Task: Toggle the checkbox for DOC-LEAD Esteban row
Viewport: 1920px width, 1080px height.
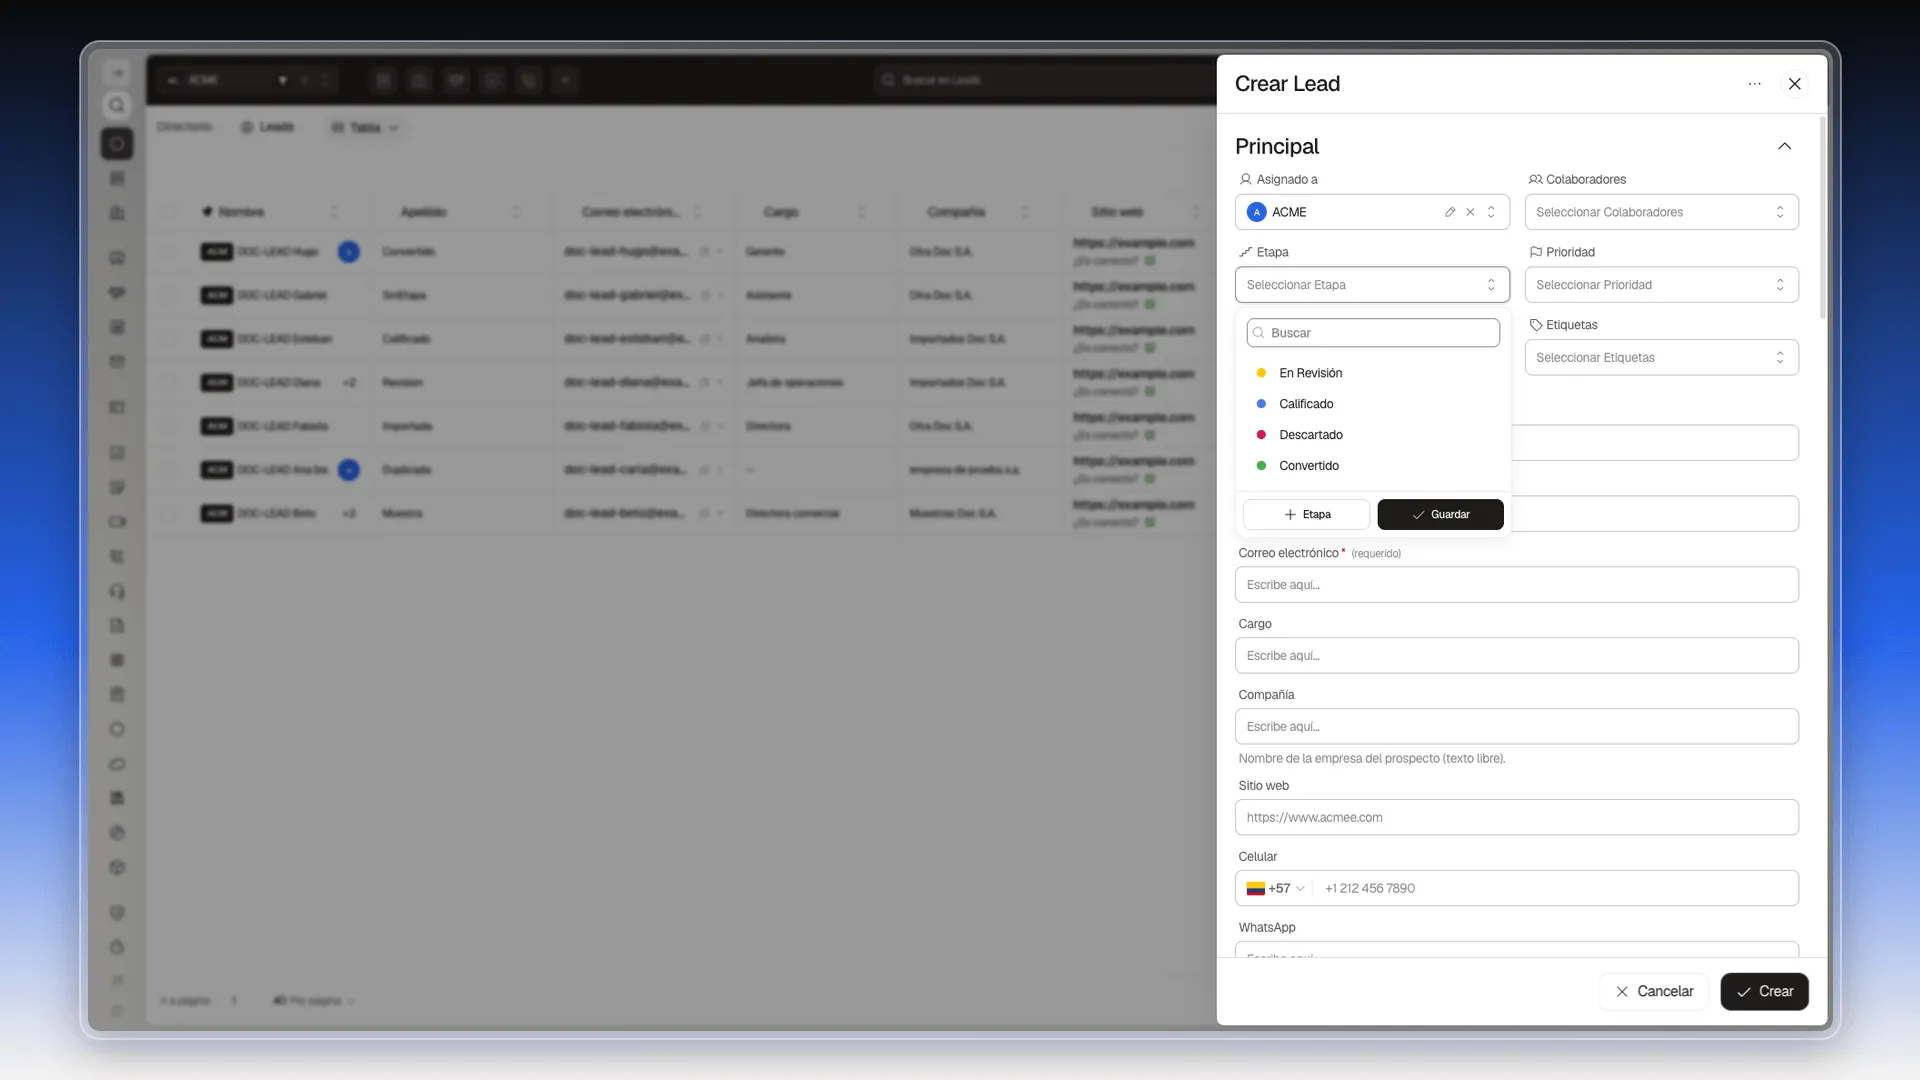Action: click(168, 339)
